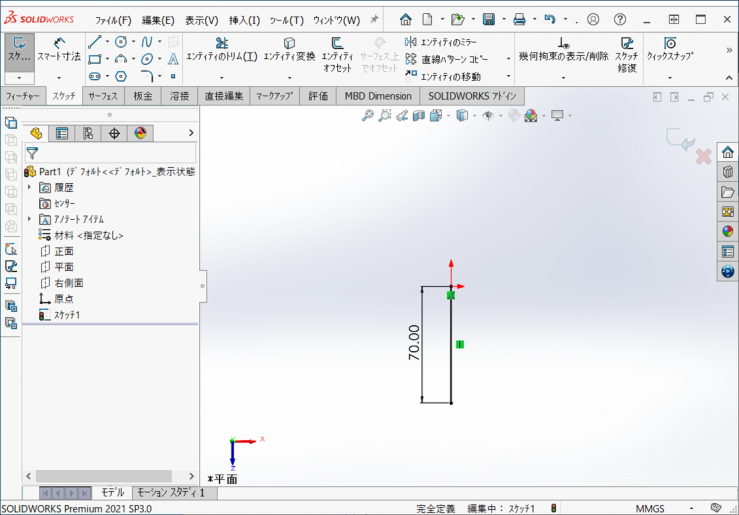Open SOLIDWORKS Resources home in task pane

727,152
